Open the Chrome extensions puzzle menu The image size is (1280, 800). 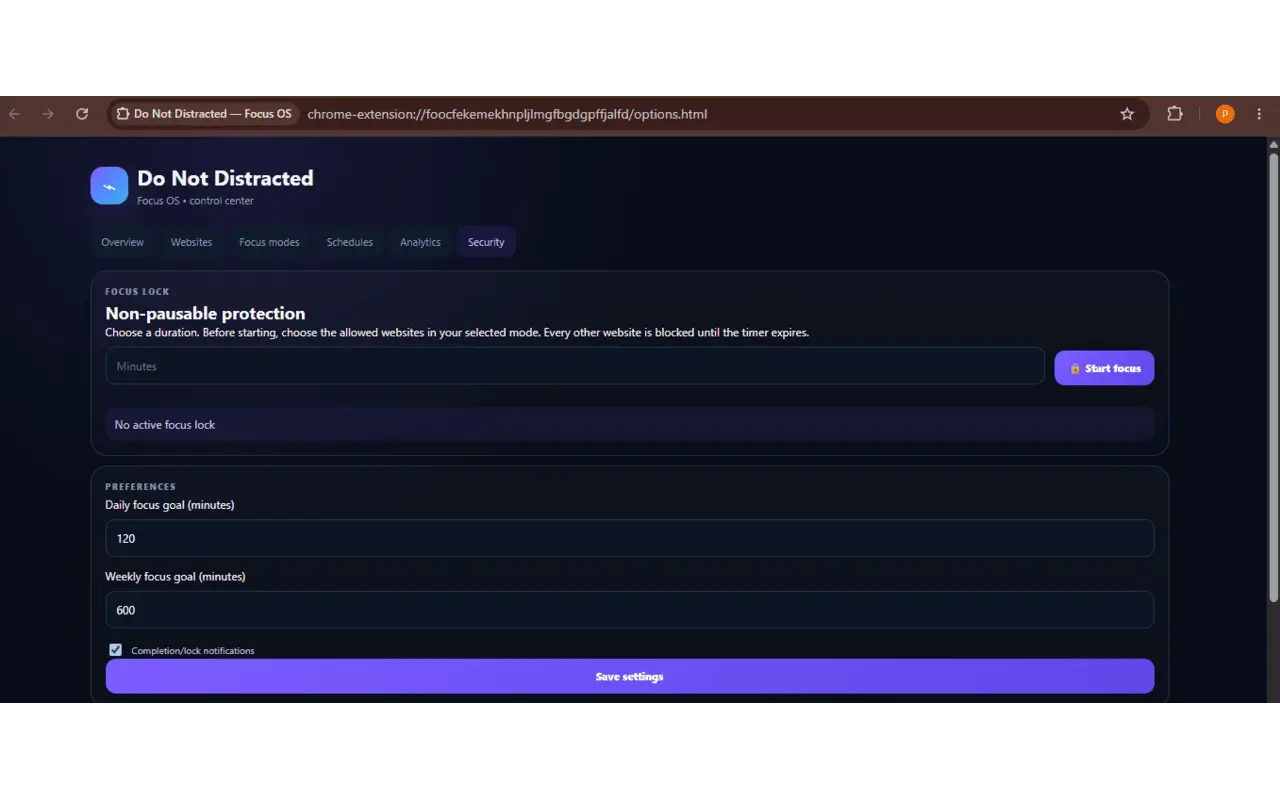coord(1175,114)
